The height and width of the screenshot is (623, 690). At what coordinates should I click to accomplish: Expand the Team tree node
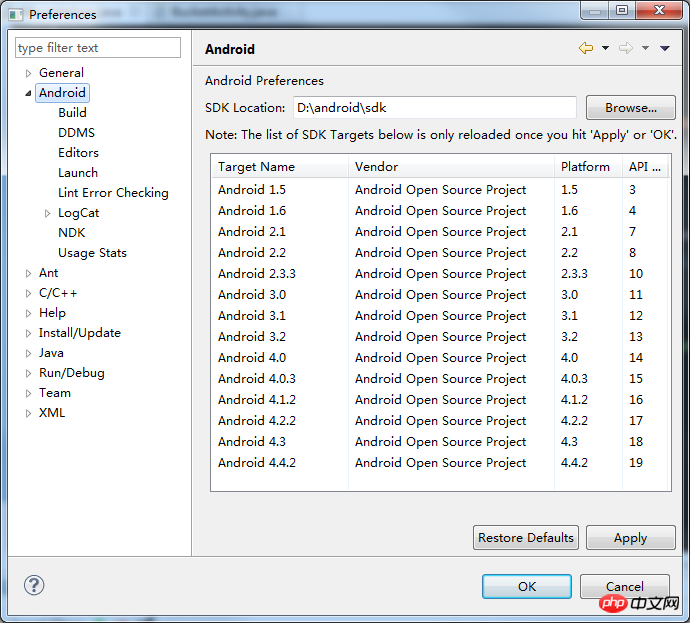28,393
